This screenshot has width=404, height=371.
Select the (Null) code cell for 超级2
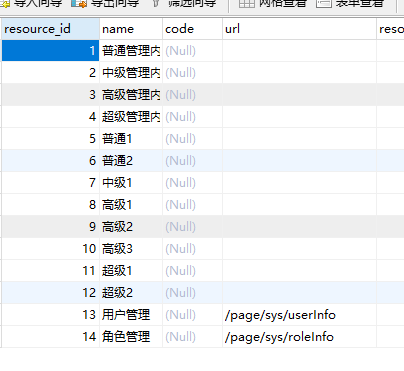pos(193,293)
